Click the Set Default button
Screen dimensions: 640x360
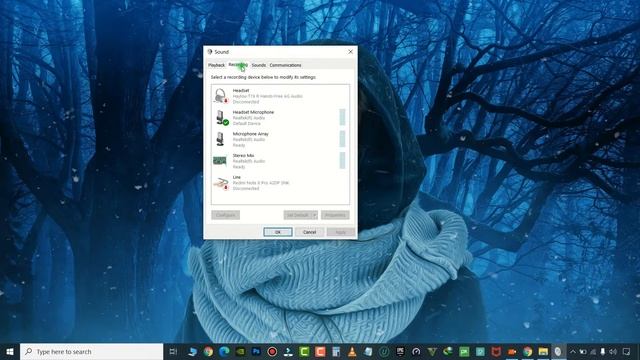click(298, 215)
